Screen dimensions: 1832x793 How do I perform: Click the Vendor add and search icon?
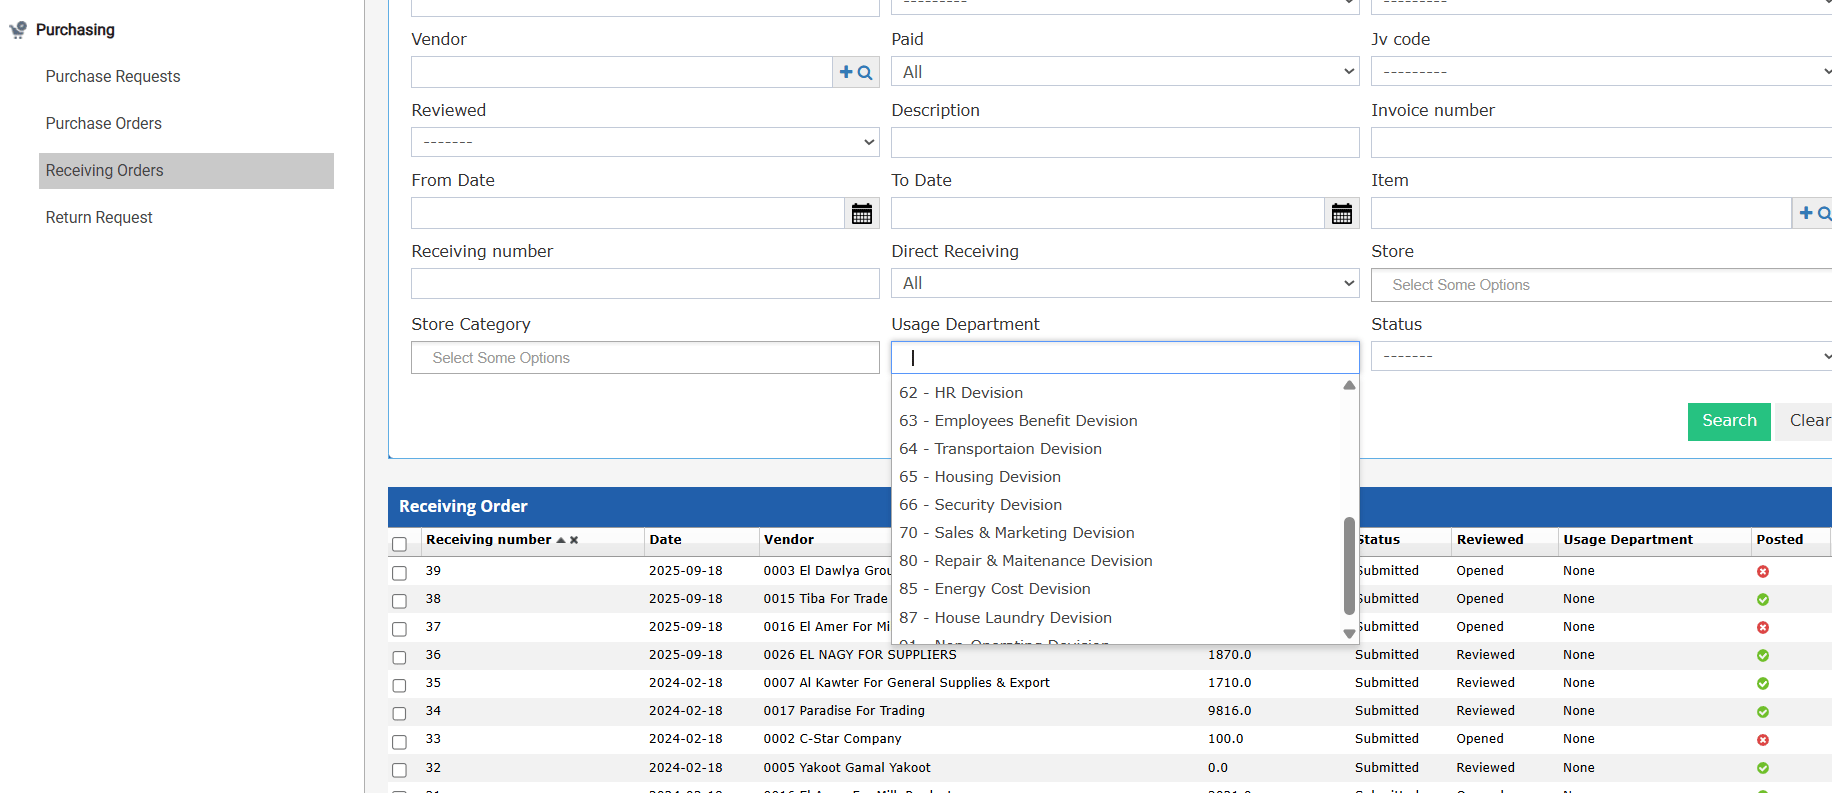(x=856, y=72)
